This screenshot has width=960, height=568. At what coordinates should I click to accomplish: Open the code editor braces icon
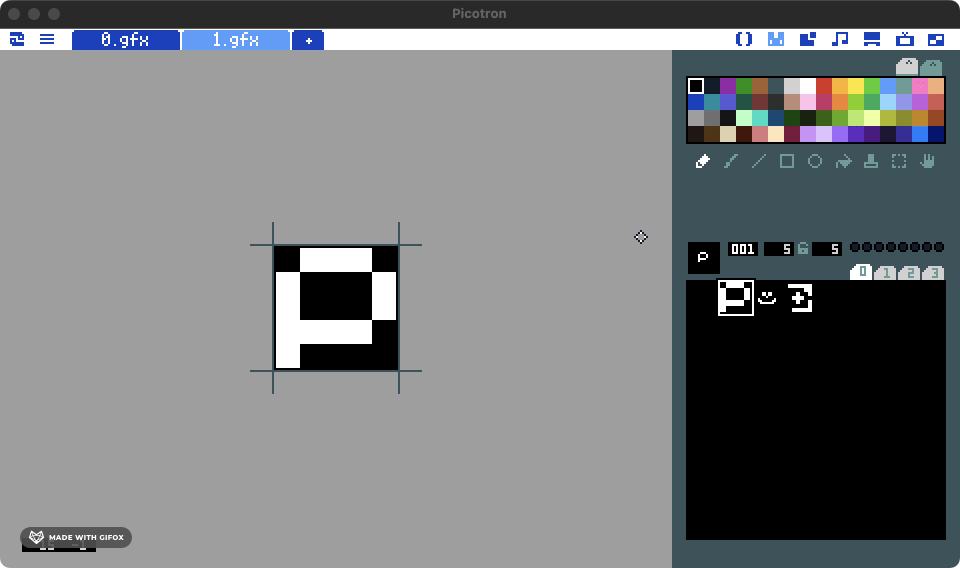tap(743, 39)
